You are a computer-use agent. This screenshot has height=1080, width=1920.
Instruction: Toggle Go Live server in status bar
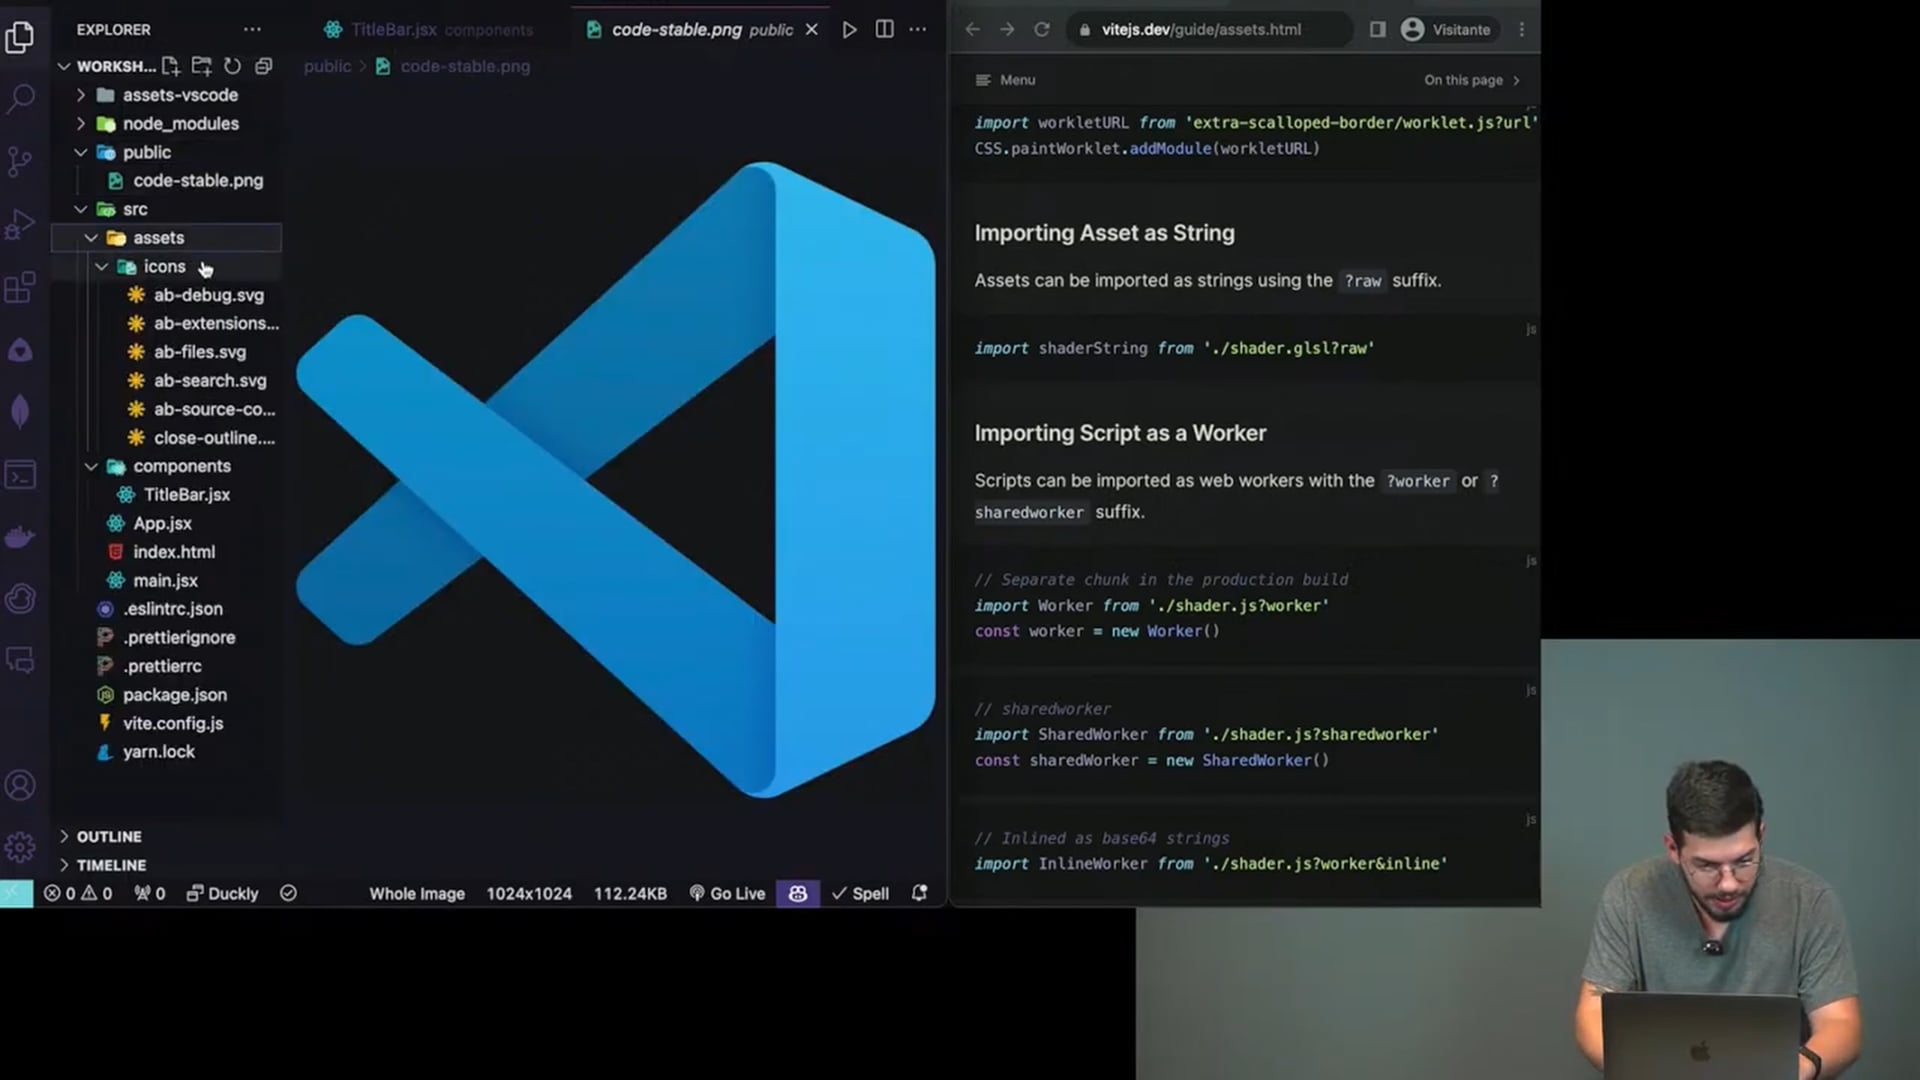(x=727, y=893)
